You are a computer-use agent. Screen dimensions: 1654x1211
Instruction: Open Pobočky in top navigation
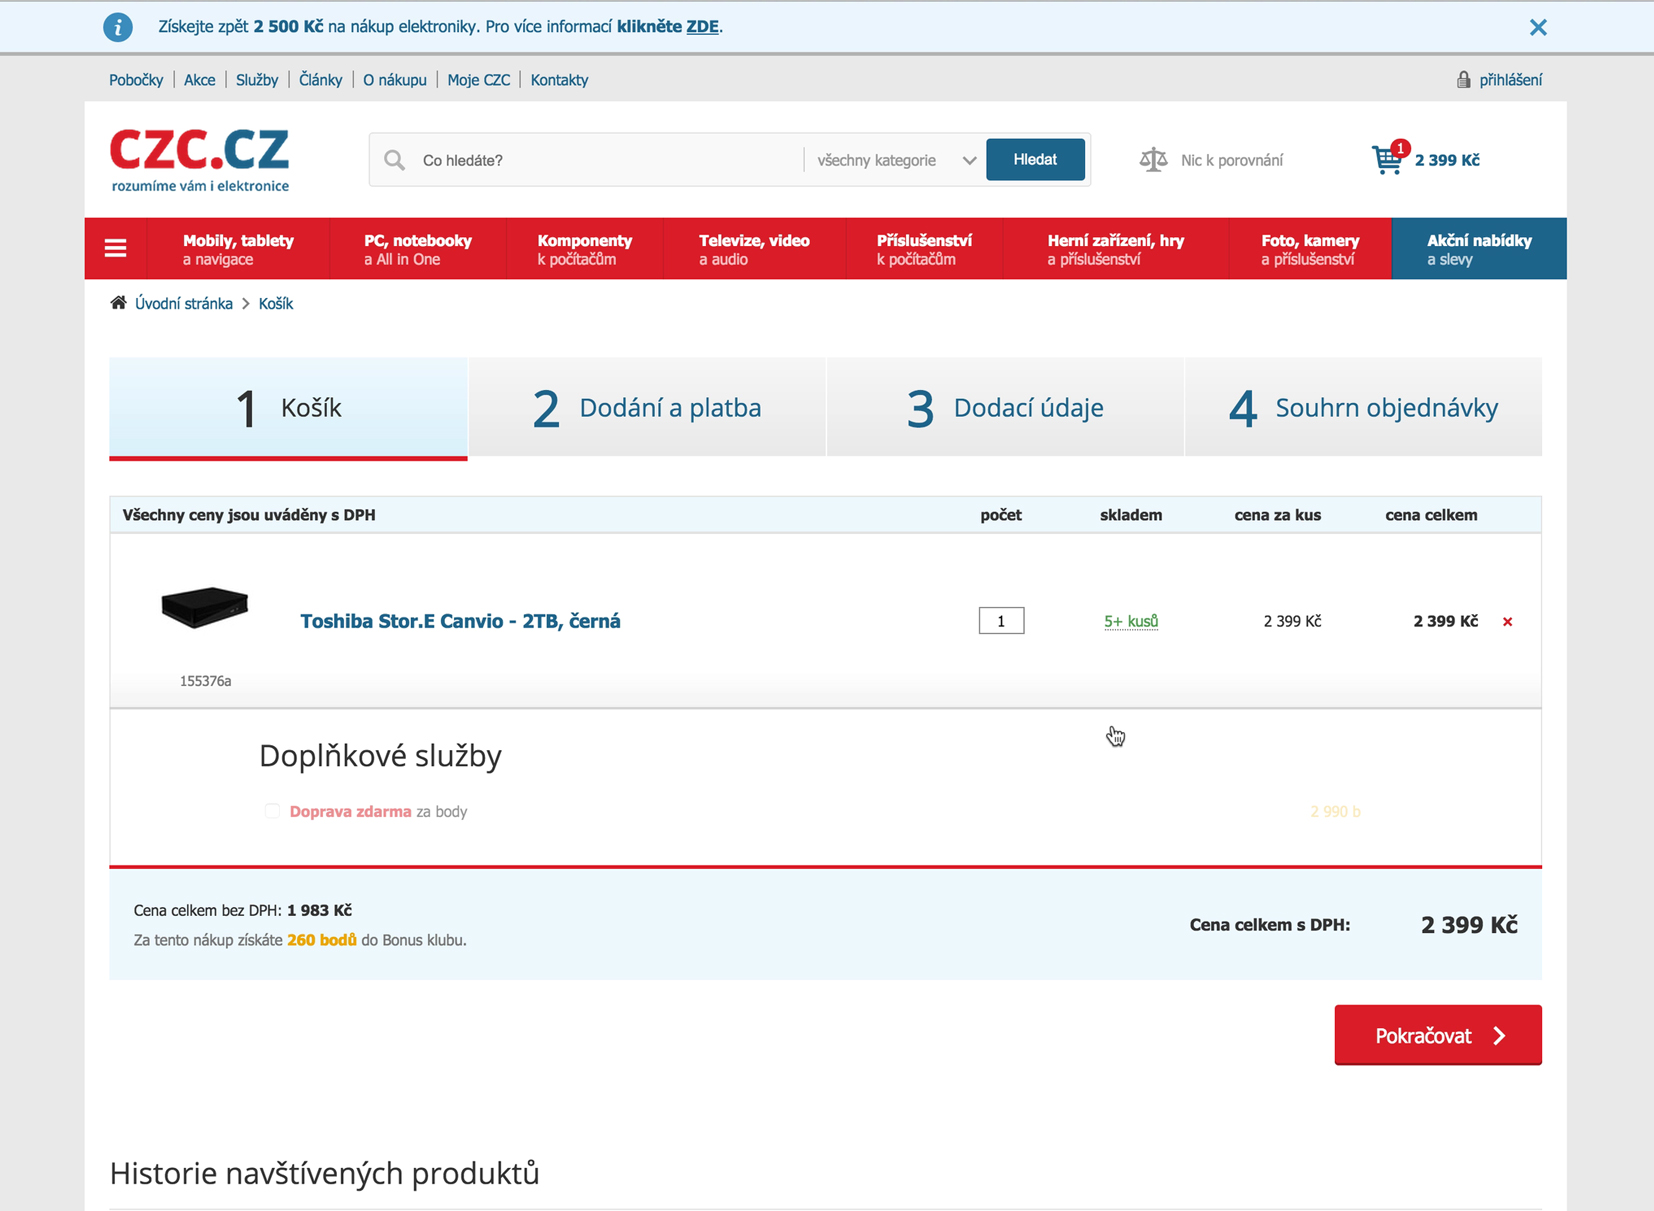[136, 80]
